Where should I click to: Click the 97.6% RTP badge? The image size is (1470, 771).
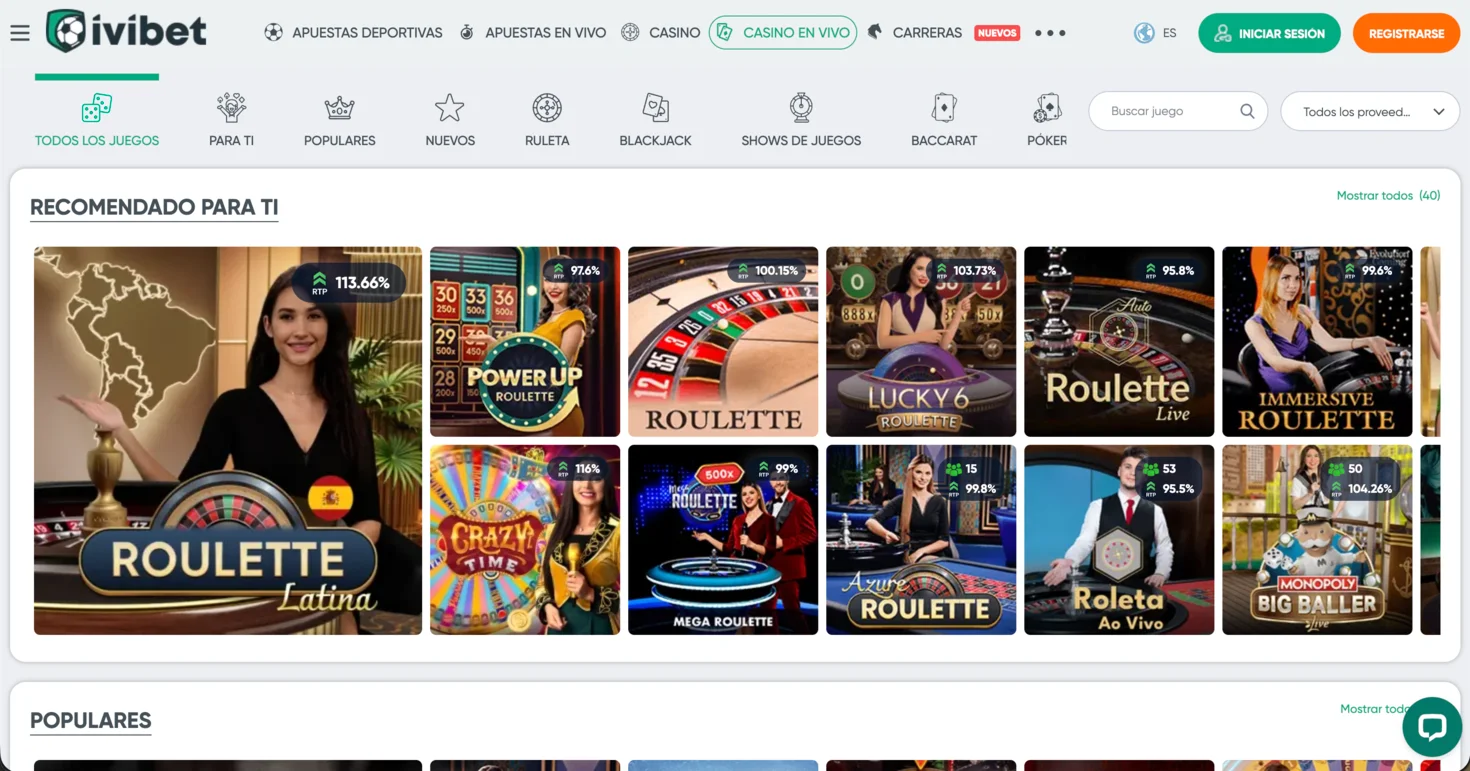pos(576,271)
